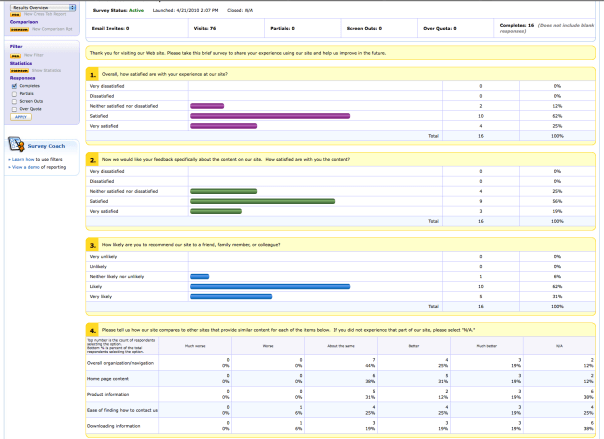Click the PRO badge beside New Filter
The width and height of the screenshot is (604, 439).
[14, 56]
